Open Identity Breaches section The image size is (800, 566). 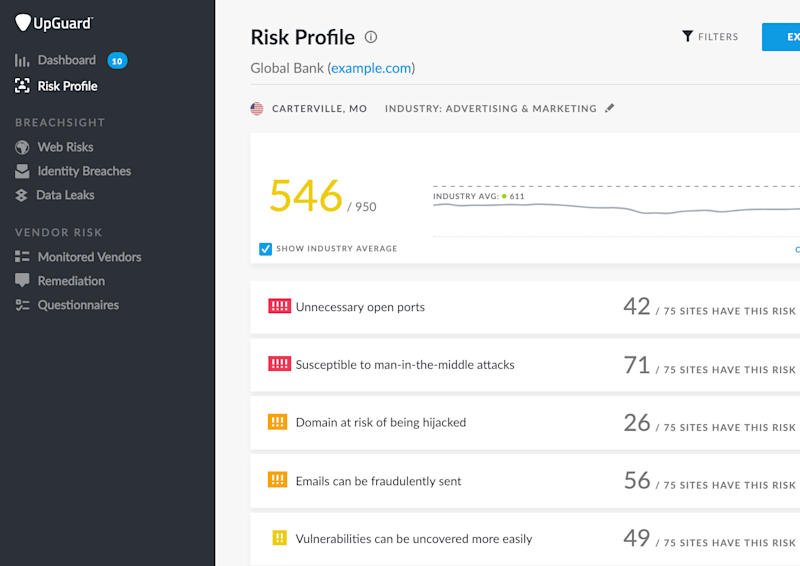tap(84, 171)
